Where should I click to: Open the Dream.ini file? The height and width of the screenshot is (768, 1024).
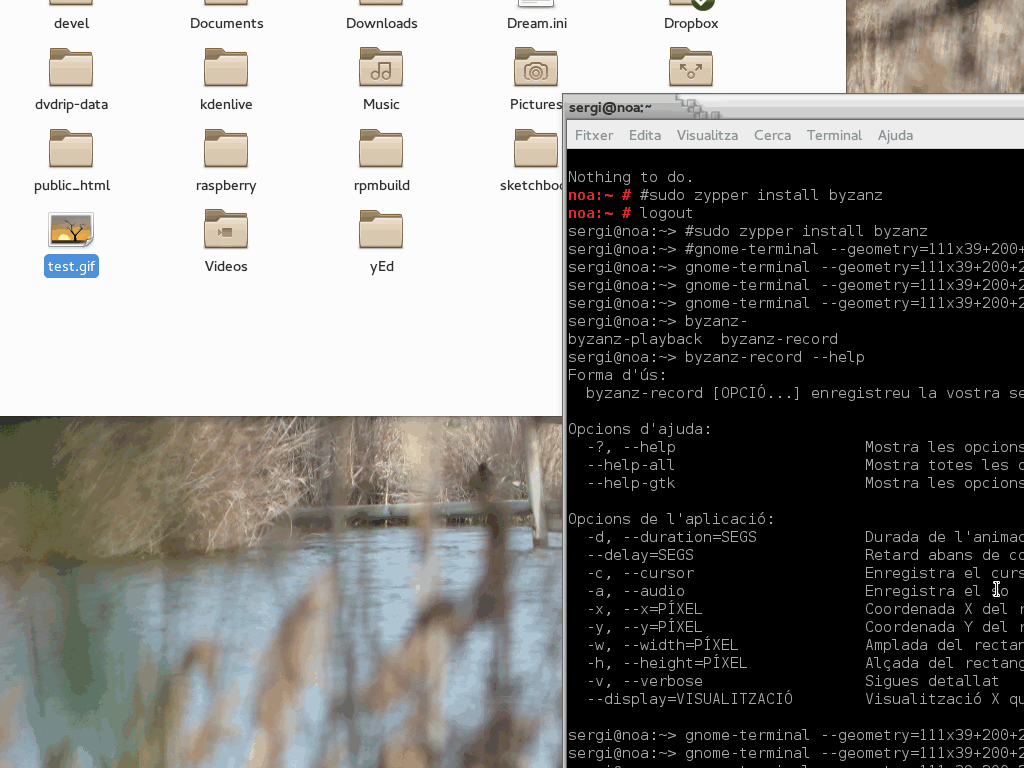[536, 8]
